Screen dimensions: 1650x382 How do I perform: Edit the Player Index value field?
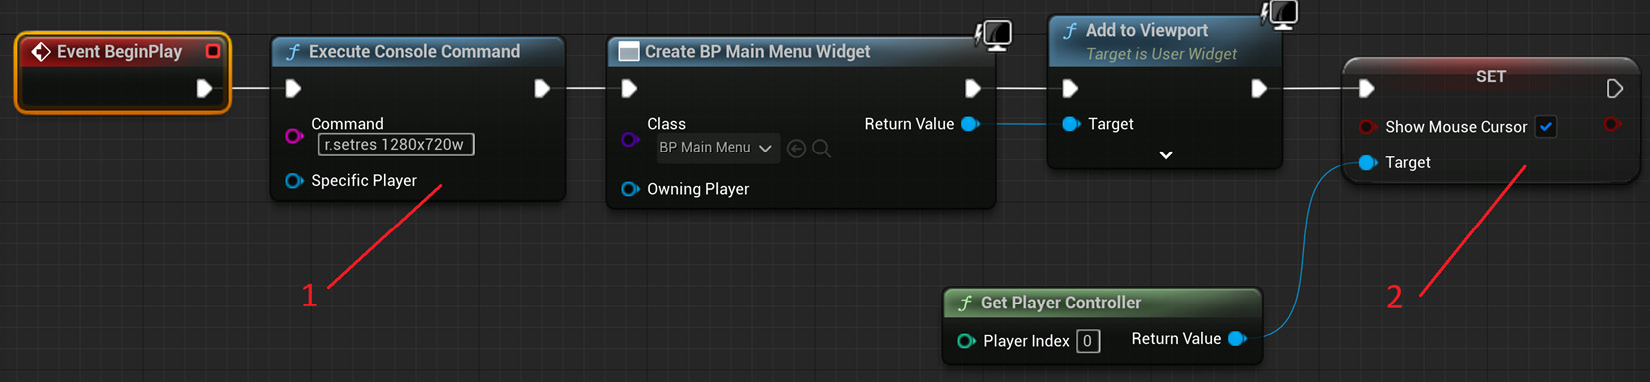[x=1088, y=341]
